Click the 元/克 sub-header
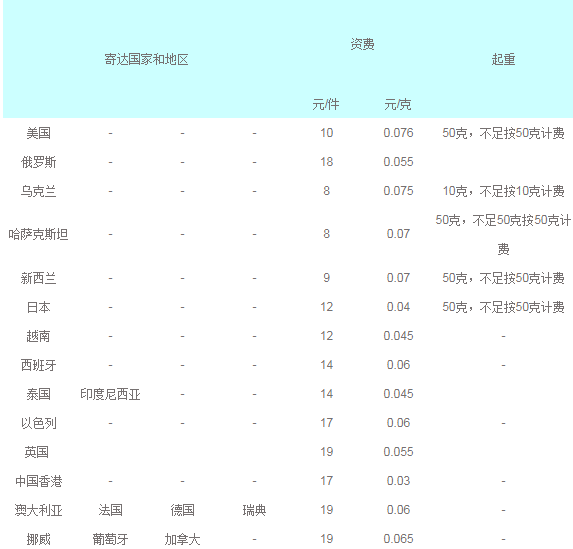This screenshot has height=549, width=573. pyautogui.click(x=398, y=105)
